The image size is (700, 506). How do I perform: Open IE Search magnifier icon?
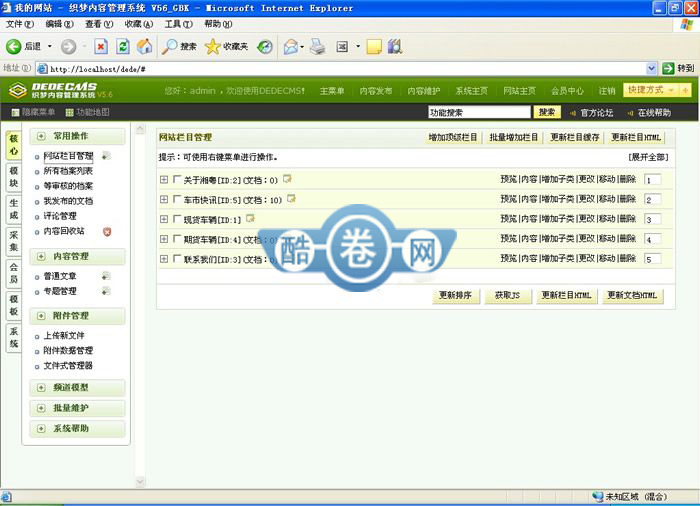(169, 46)
